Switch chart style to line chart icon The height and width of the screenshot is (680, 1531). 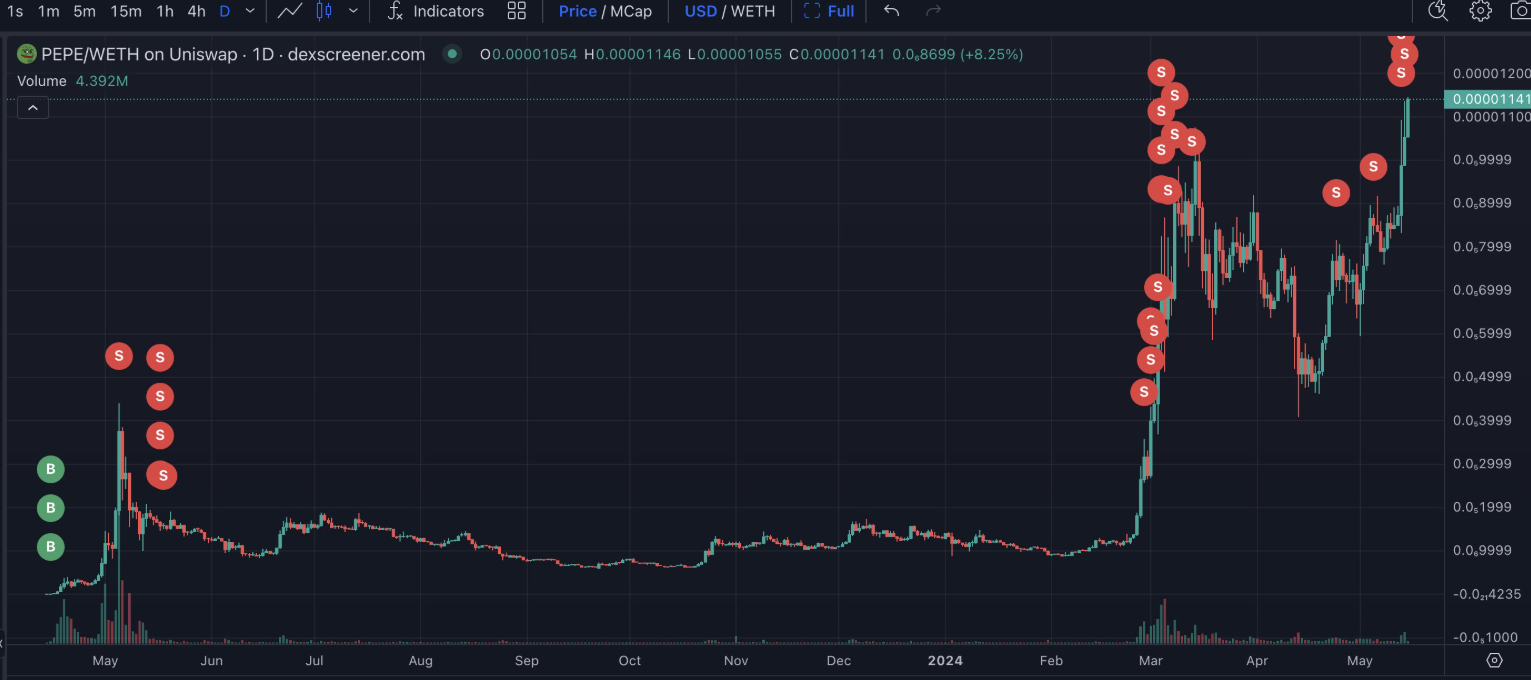(290, 11)
